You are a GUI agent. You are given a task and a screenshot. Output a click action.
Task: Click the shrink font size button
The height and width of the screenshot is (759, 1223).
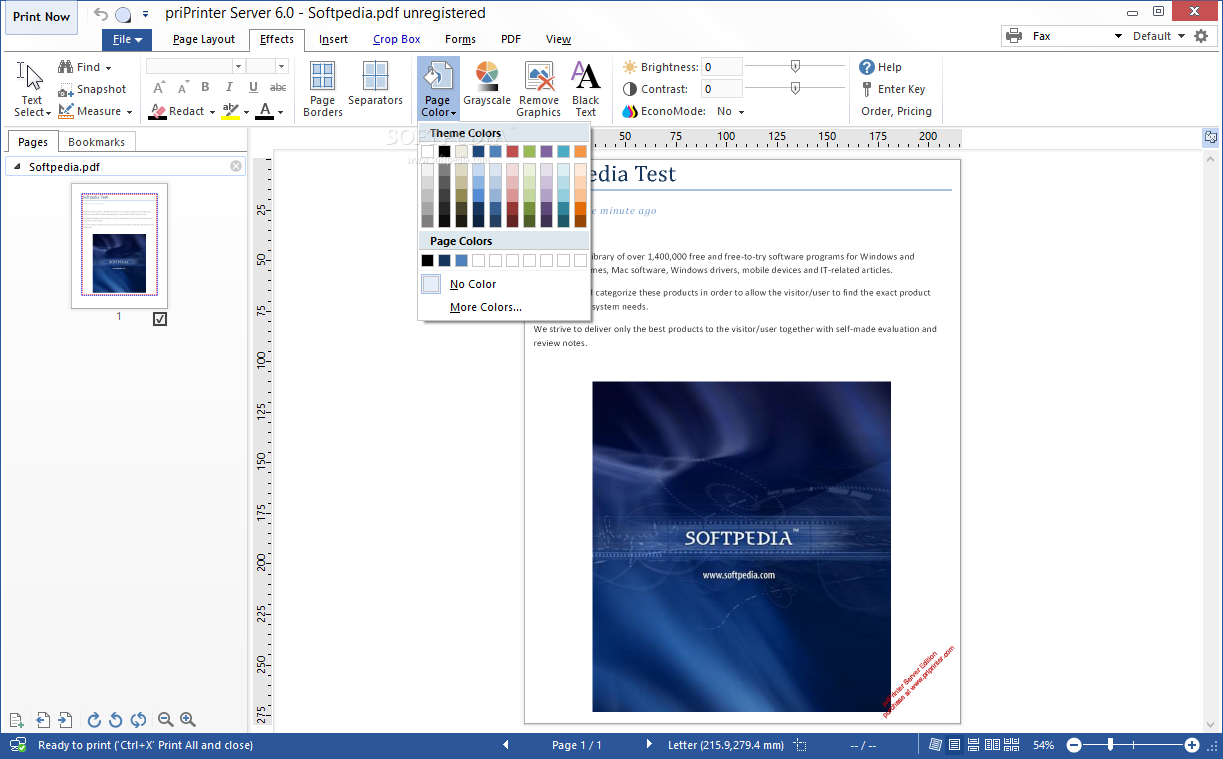pyautogui.click(x=182, y=88)
